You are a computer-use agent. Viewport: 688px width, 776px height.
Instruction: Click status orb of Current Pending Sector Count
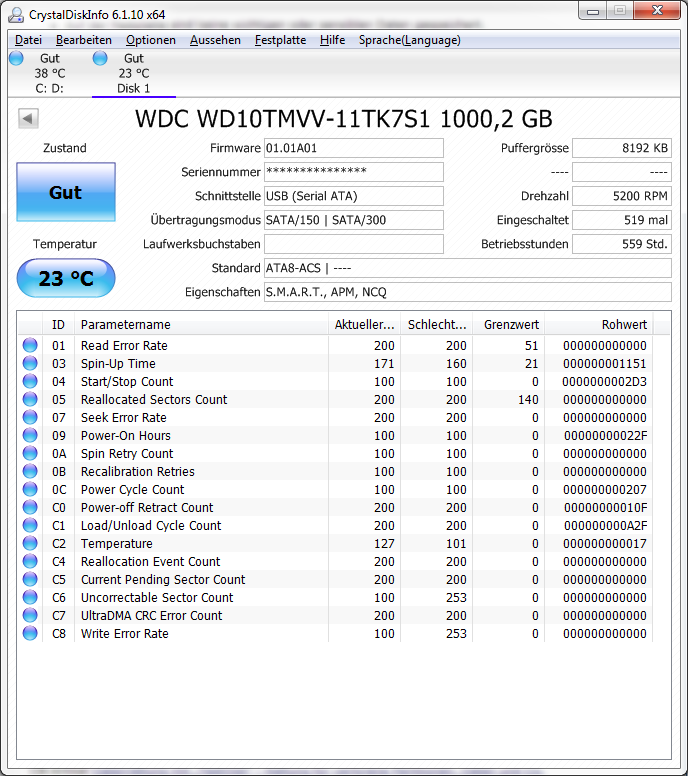coord(30,579)
